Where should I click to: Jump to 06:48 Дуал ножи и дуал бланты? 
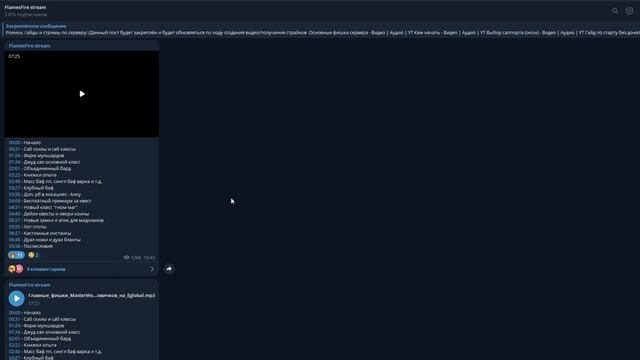(x=14, y=240)
